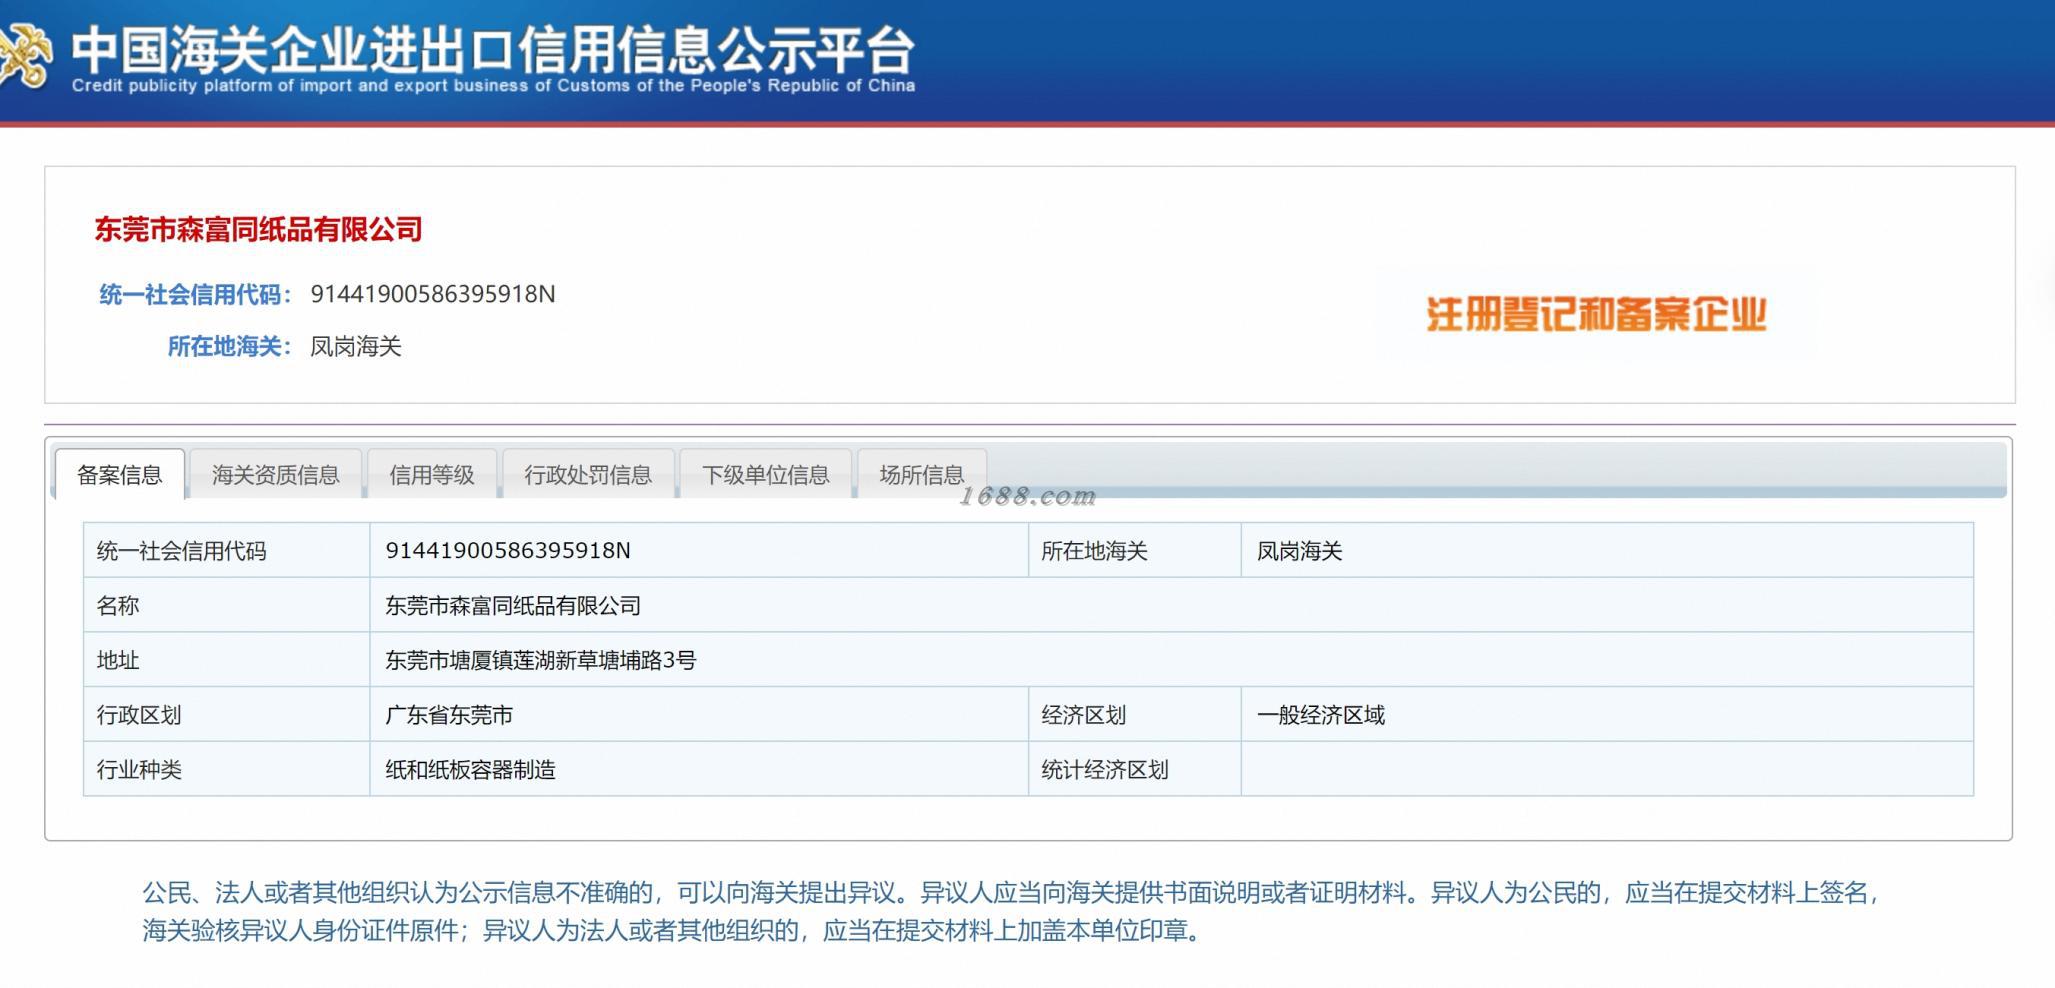Click address 东莞市塘厦镇莲湖新草塘埔路3号
2055x988 pixels.
pos(541,661)
